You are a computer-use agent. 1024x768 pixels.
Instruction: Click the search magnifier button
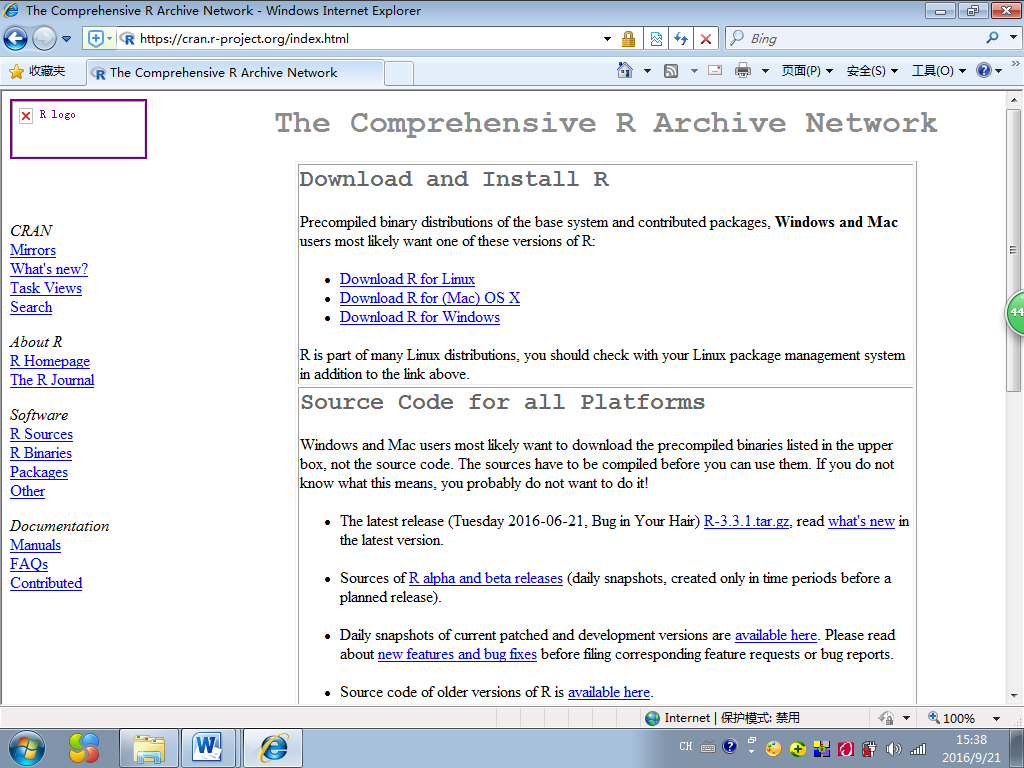click(993, 38)
